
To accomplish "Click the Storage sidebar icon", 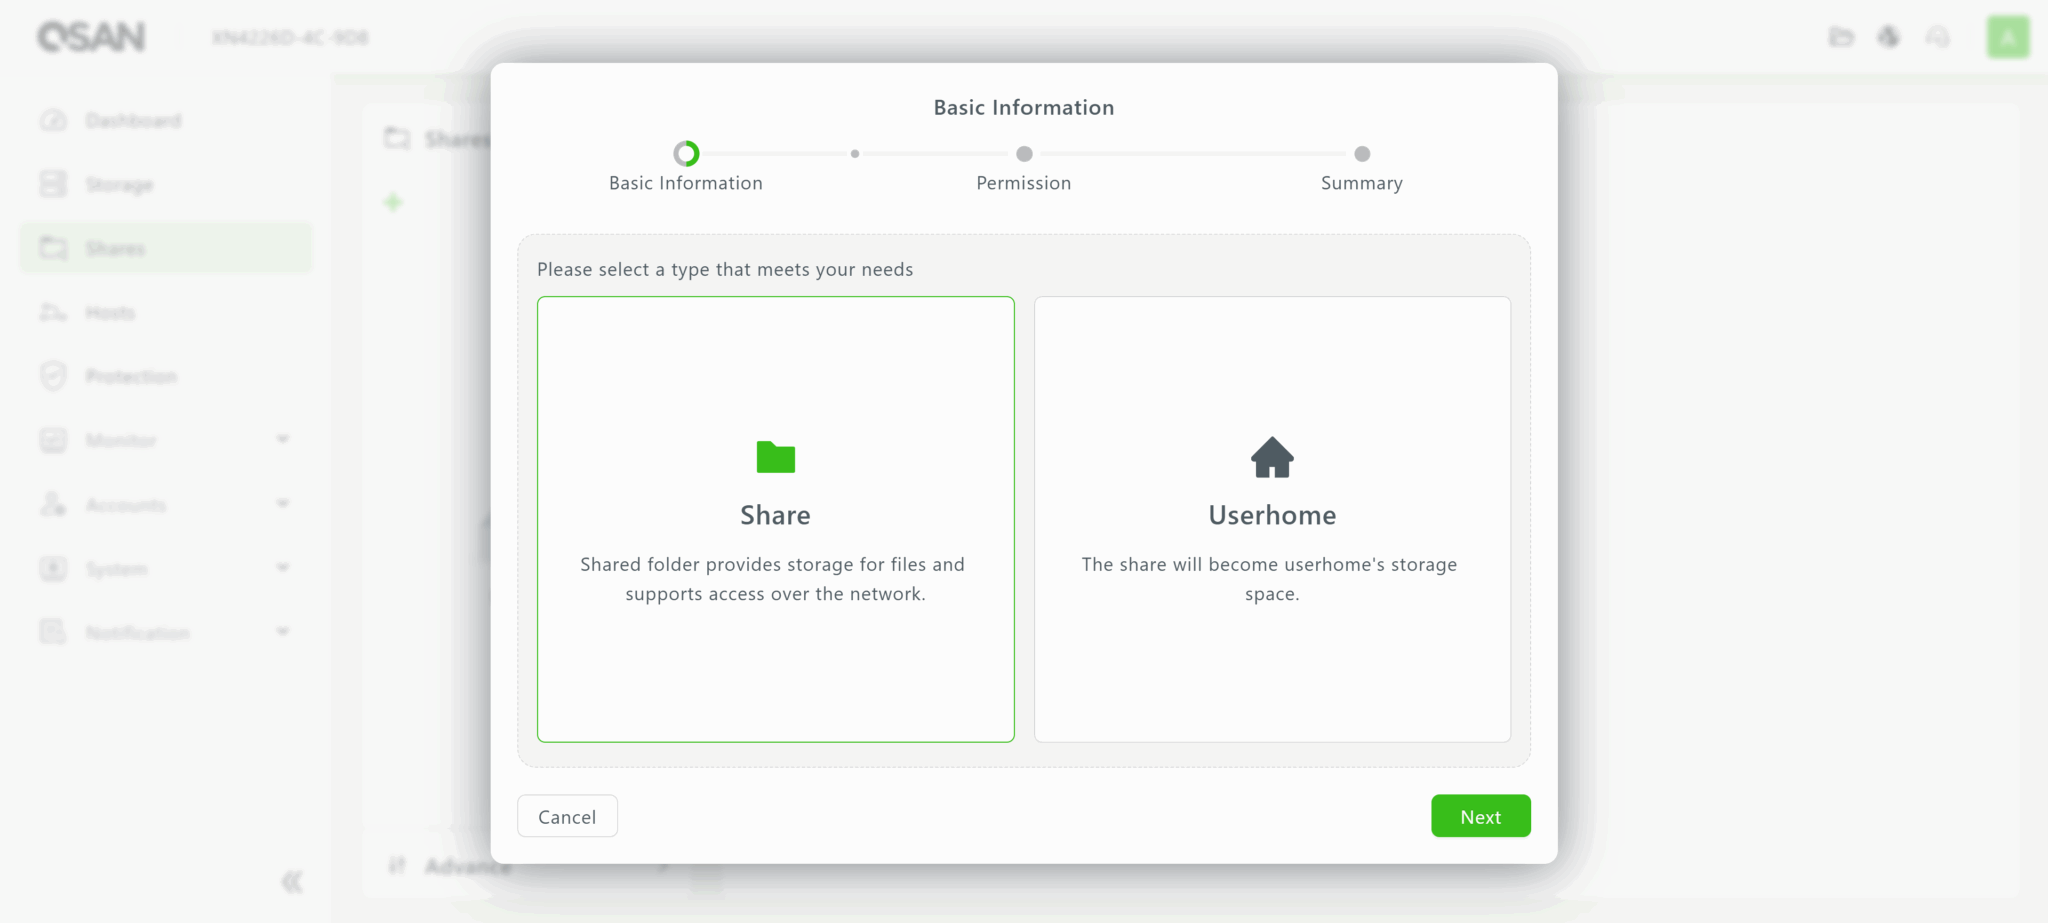I will point(53,184).
